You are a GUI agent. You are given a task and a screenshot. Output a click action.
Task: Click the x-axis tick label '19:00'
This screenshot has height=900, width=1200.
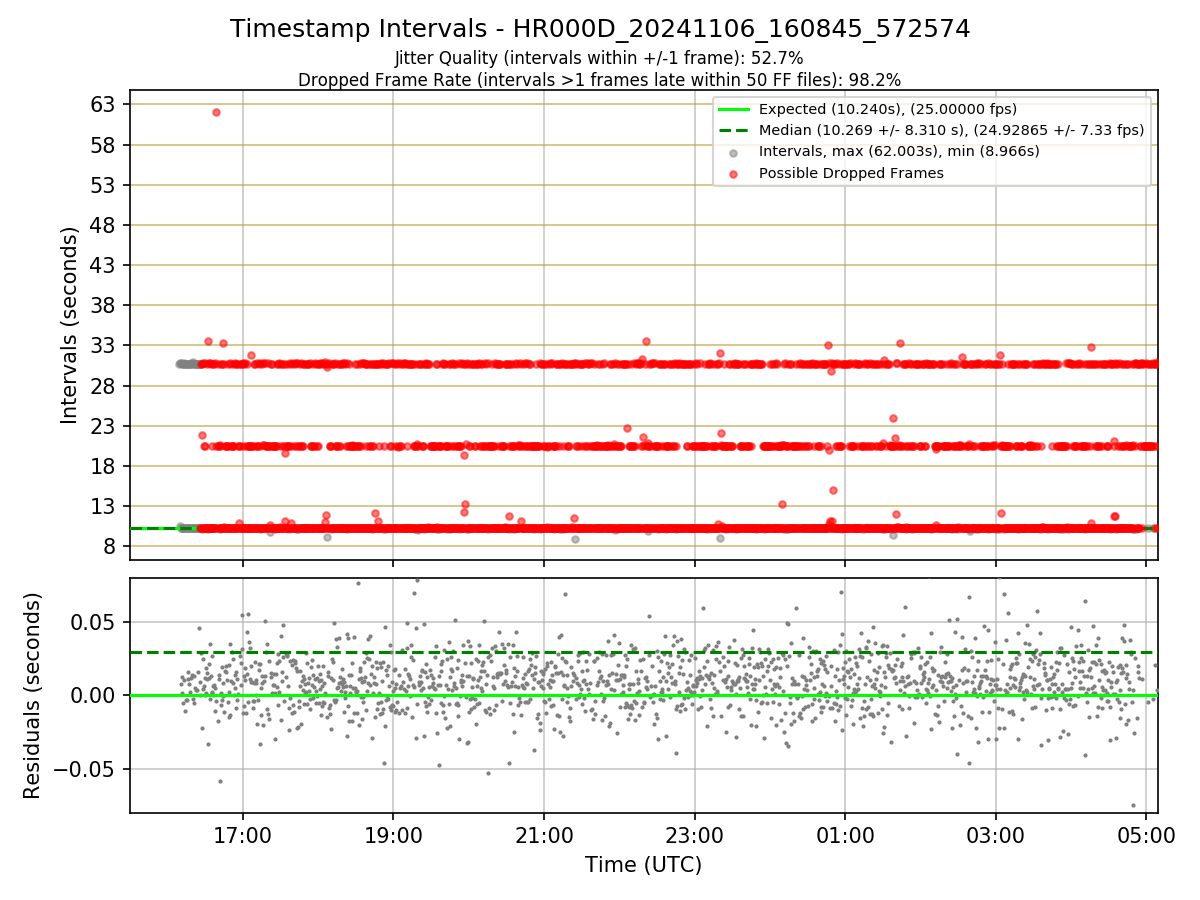pos(393,836)
